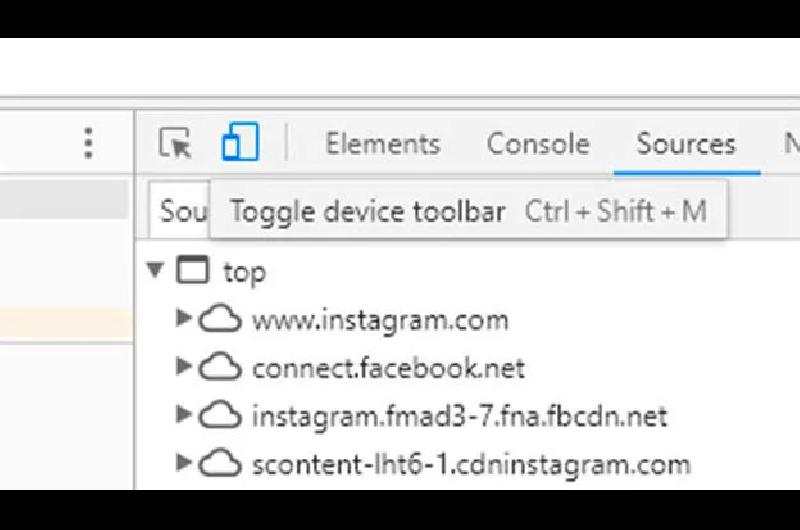Expand the www.instagram.com domain node
Image resolution: width=800 pixels, height=530 pixels.
coord(183,317)
